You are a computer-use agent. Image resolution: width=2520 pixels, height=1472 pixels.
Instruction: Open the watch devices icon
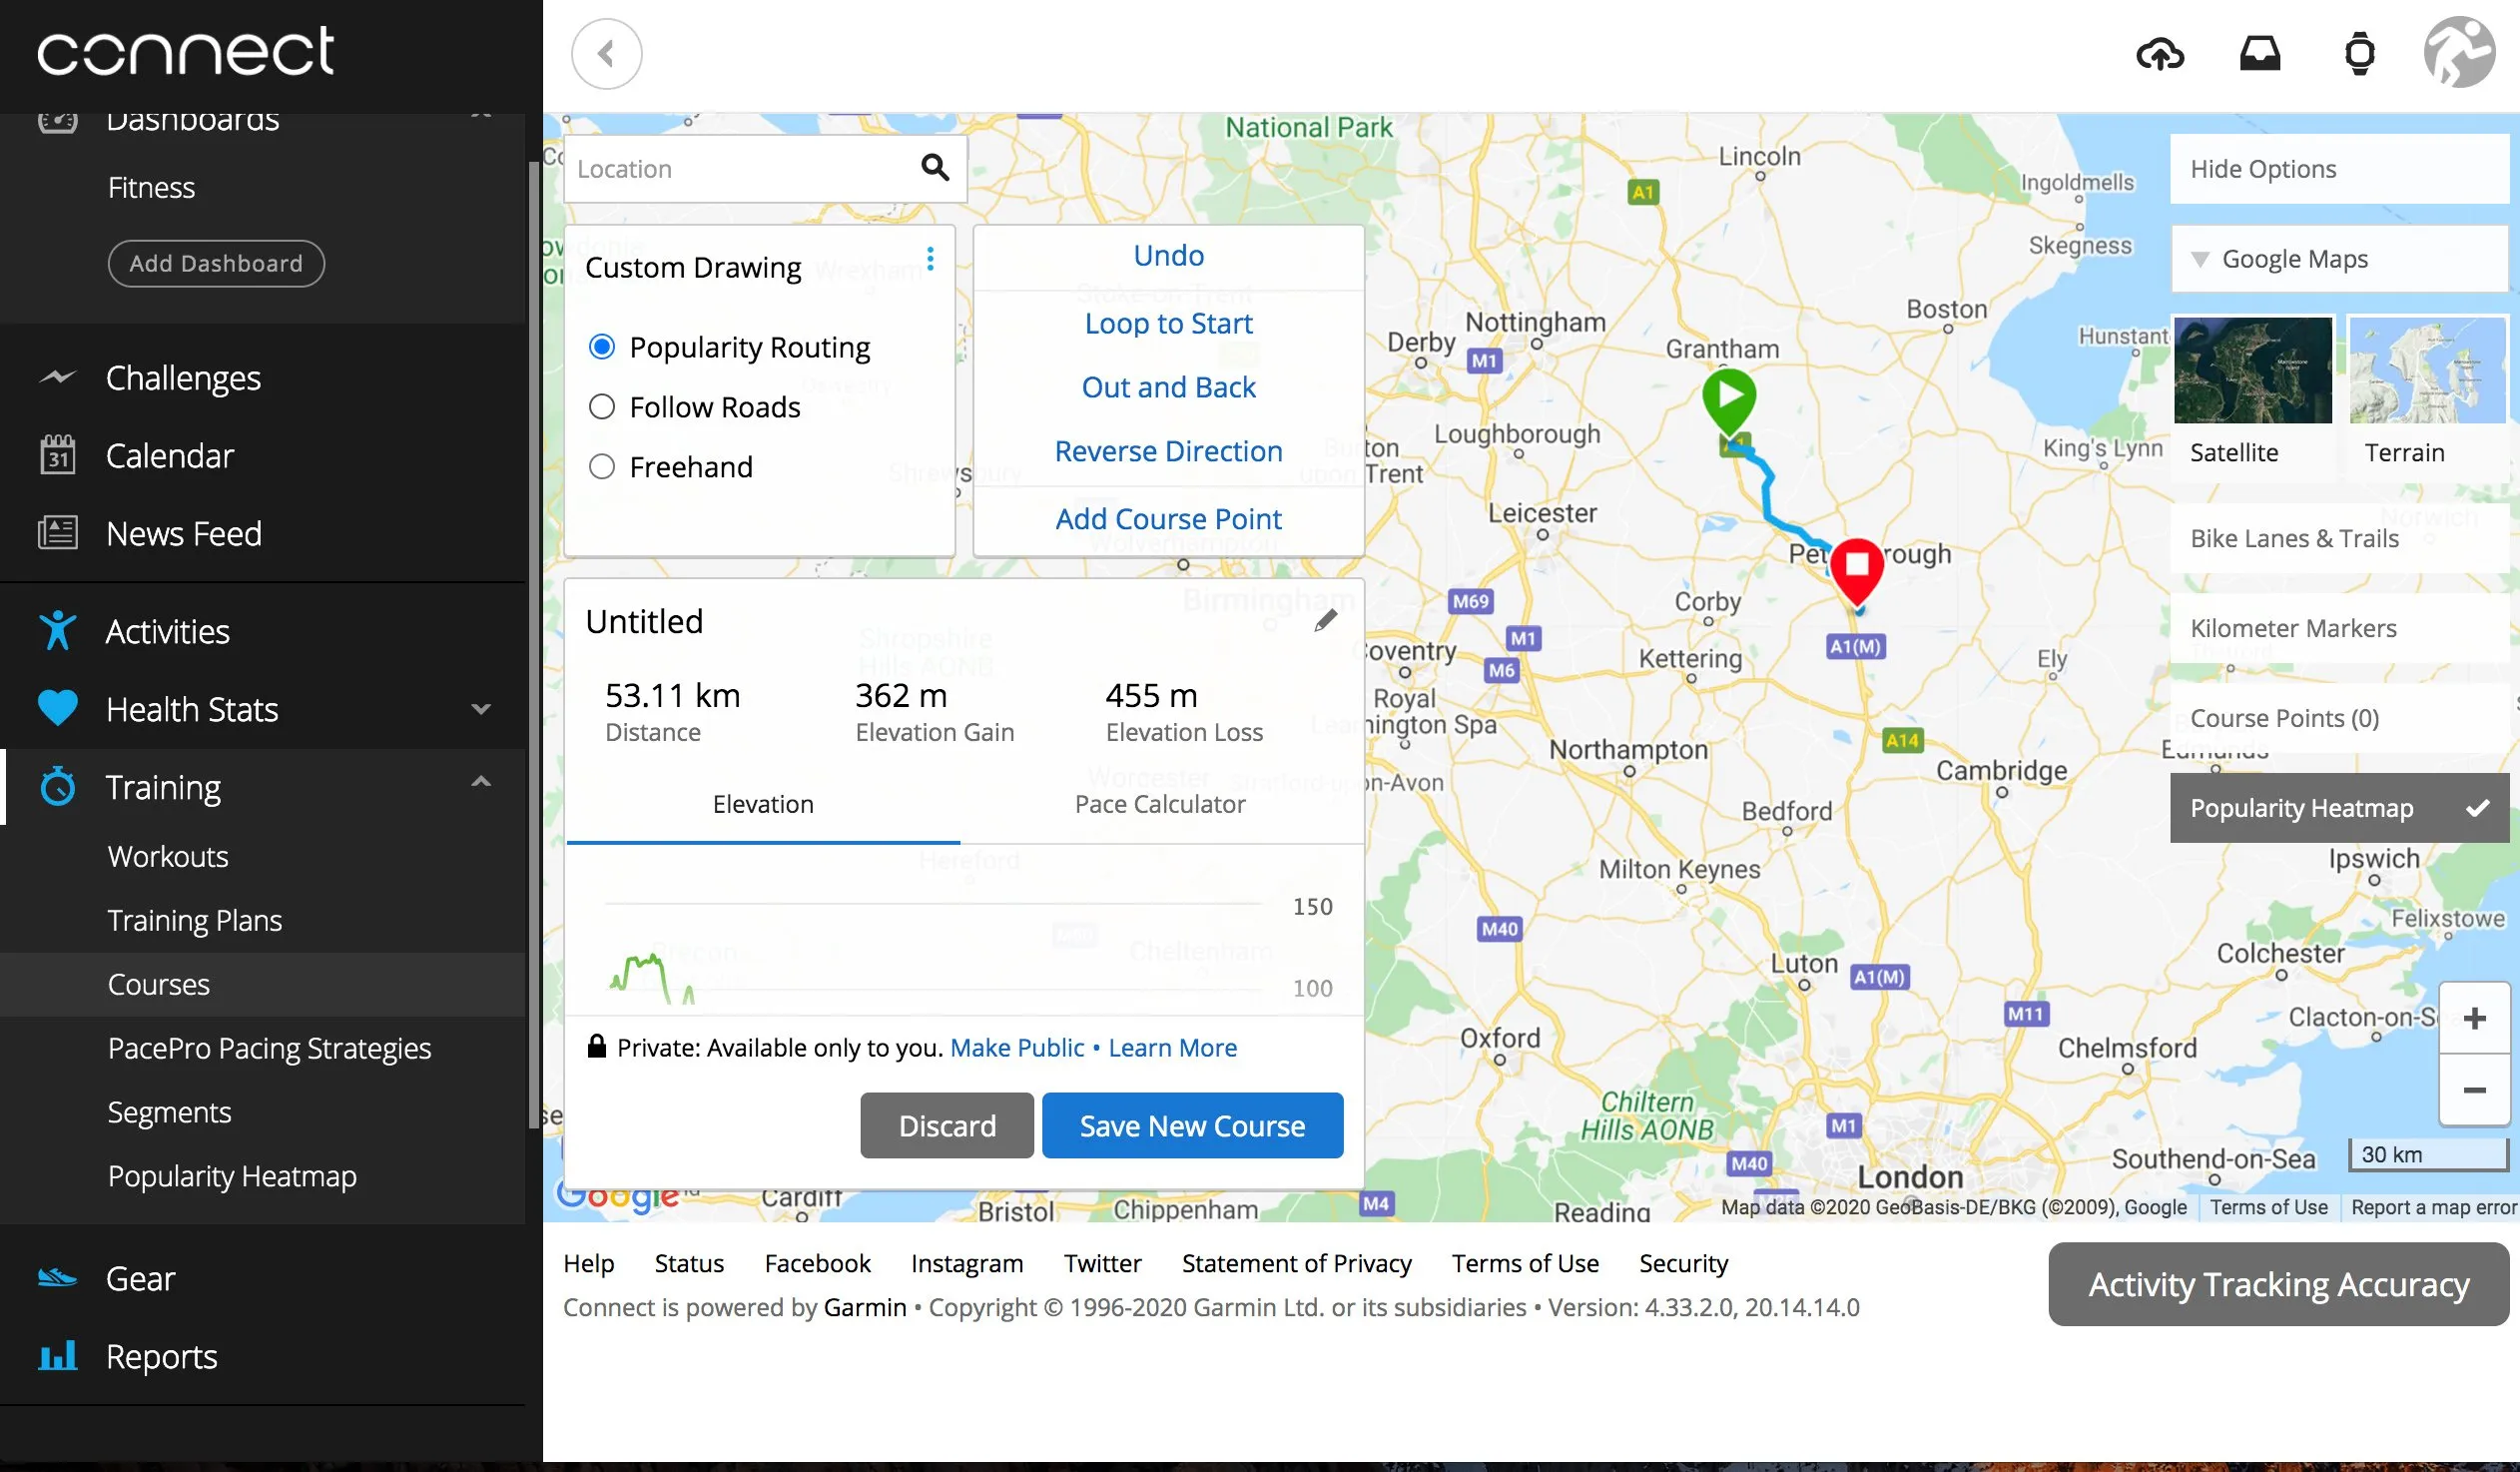[2360, 54]
